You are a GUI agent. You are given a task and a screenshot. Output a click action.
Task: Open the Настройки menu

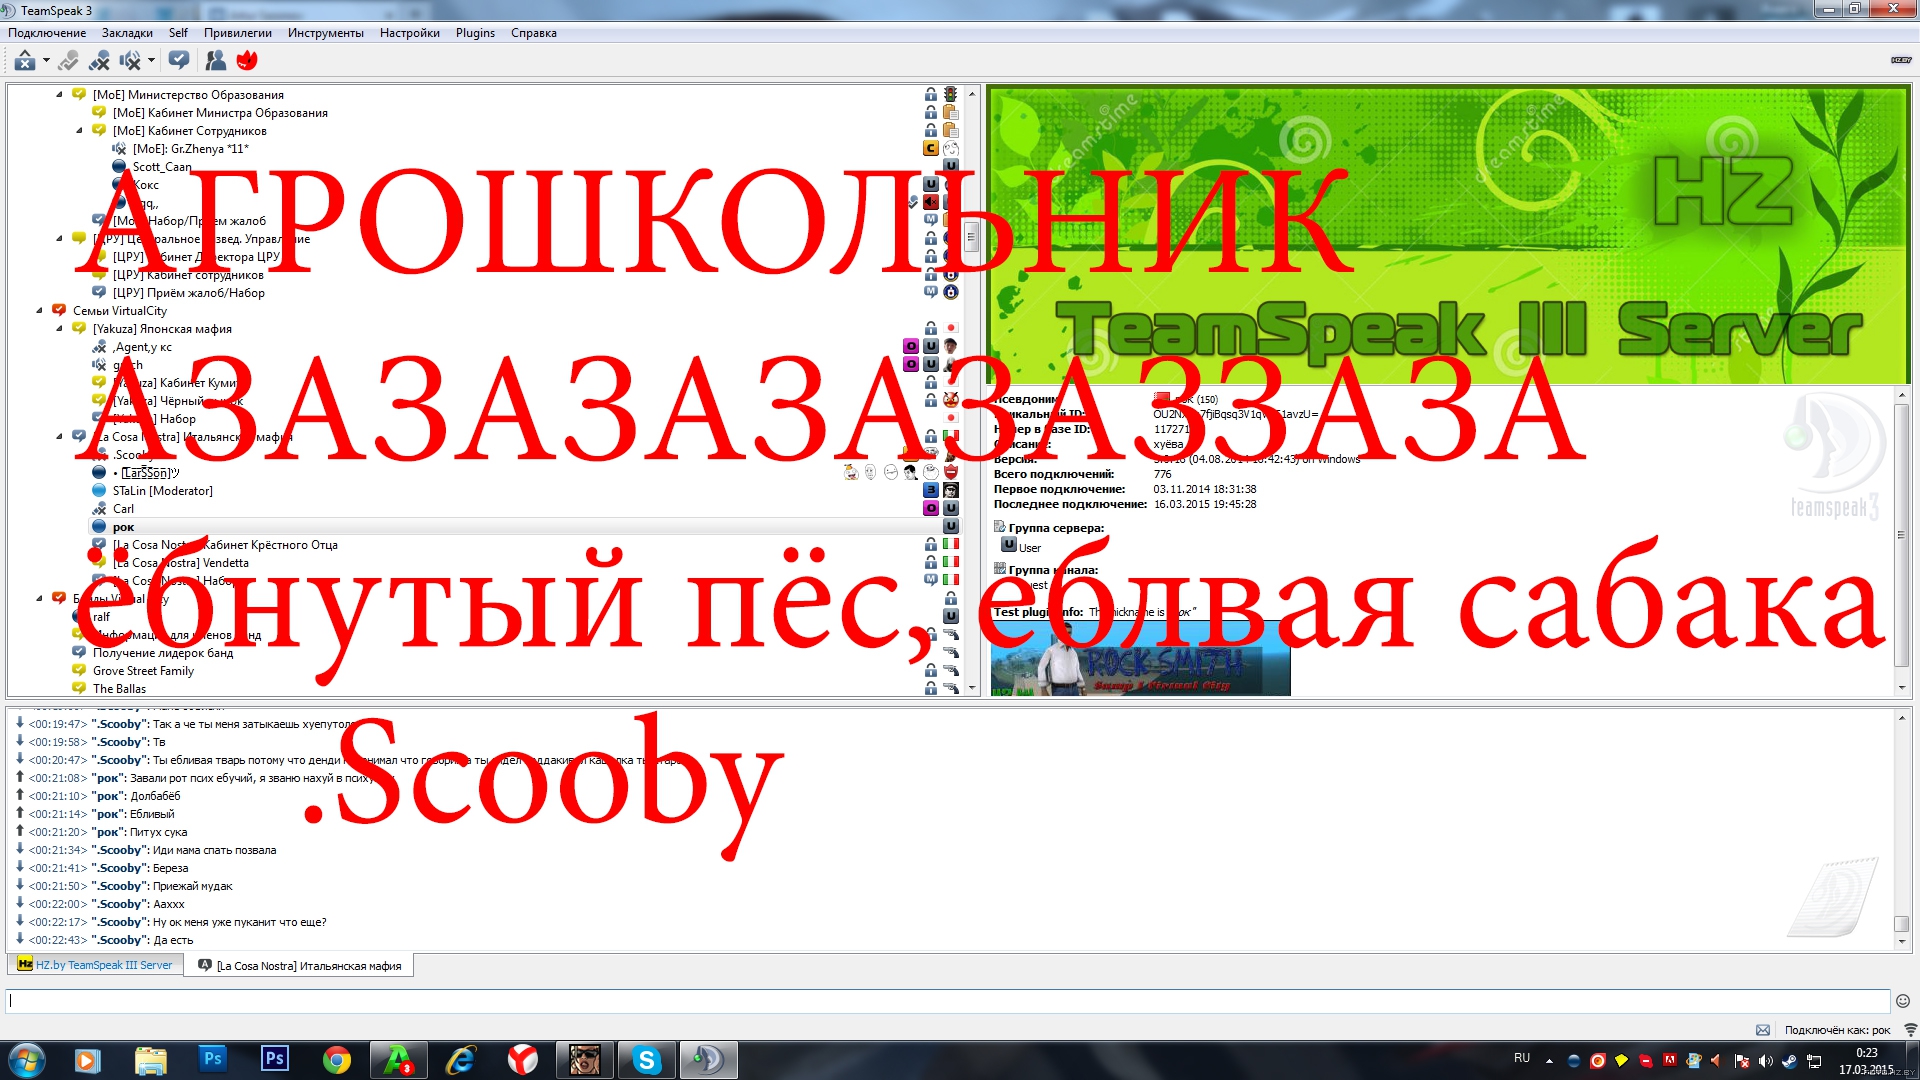(x=410, y=33)
